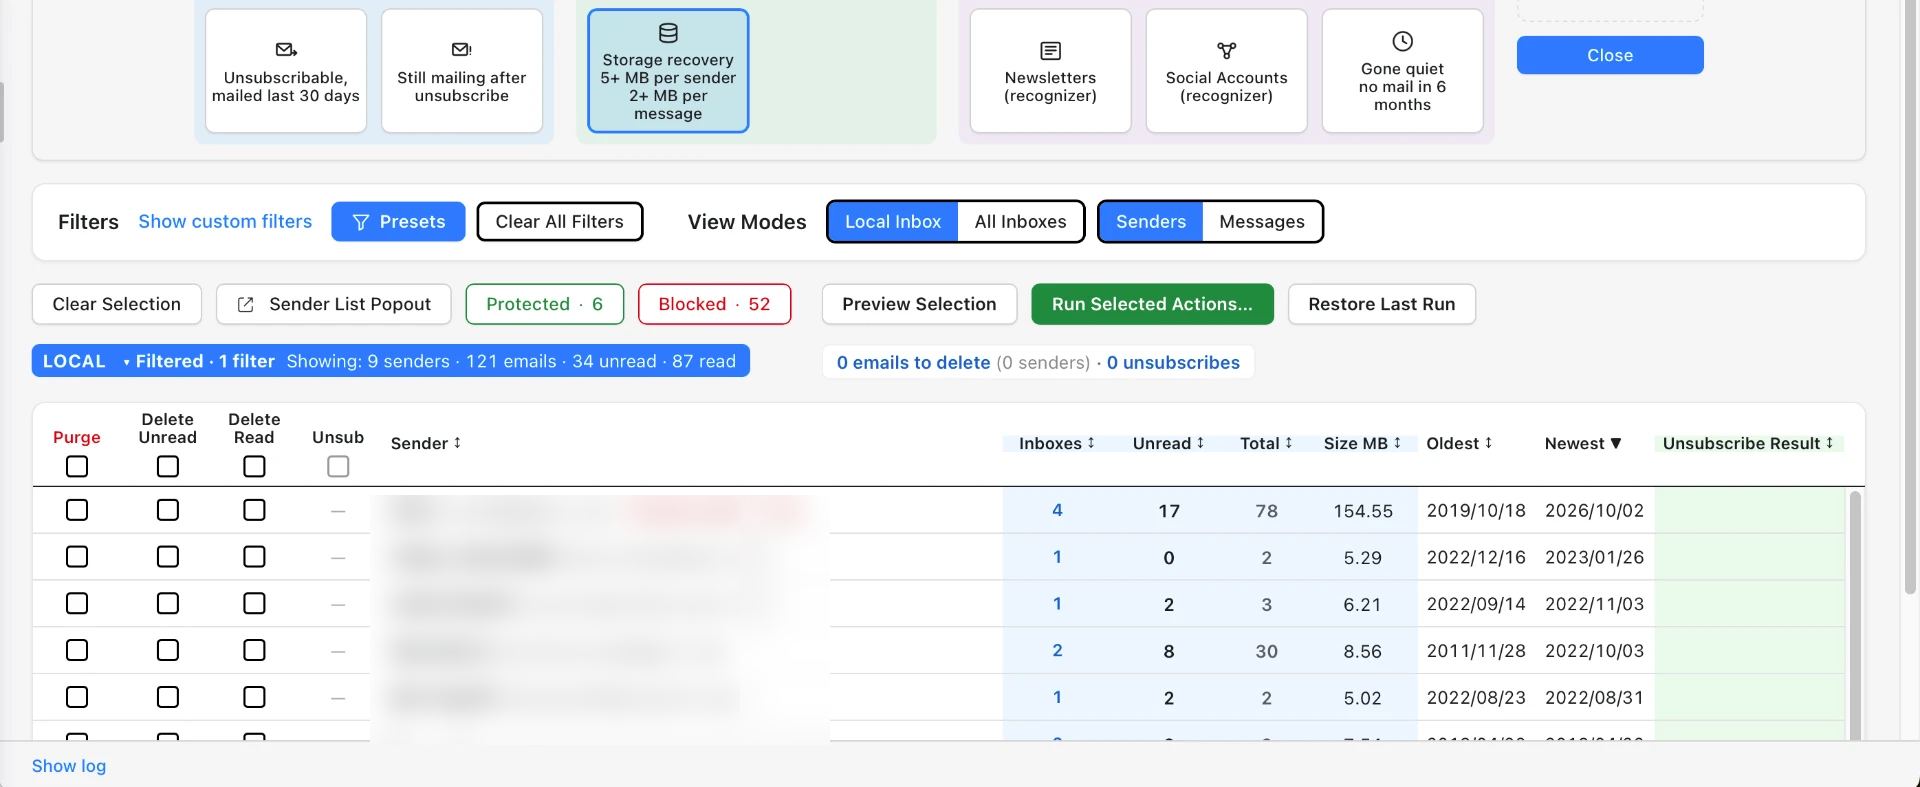Choose the Gone quiet preset card
This screenshot has width=1920, height=787.
tap(1402, 71)
